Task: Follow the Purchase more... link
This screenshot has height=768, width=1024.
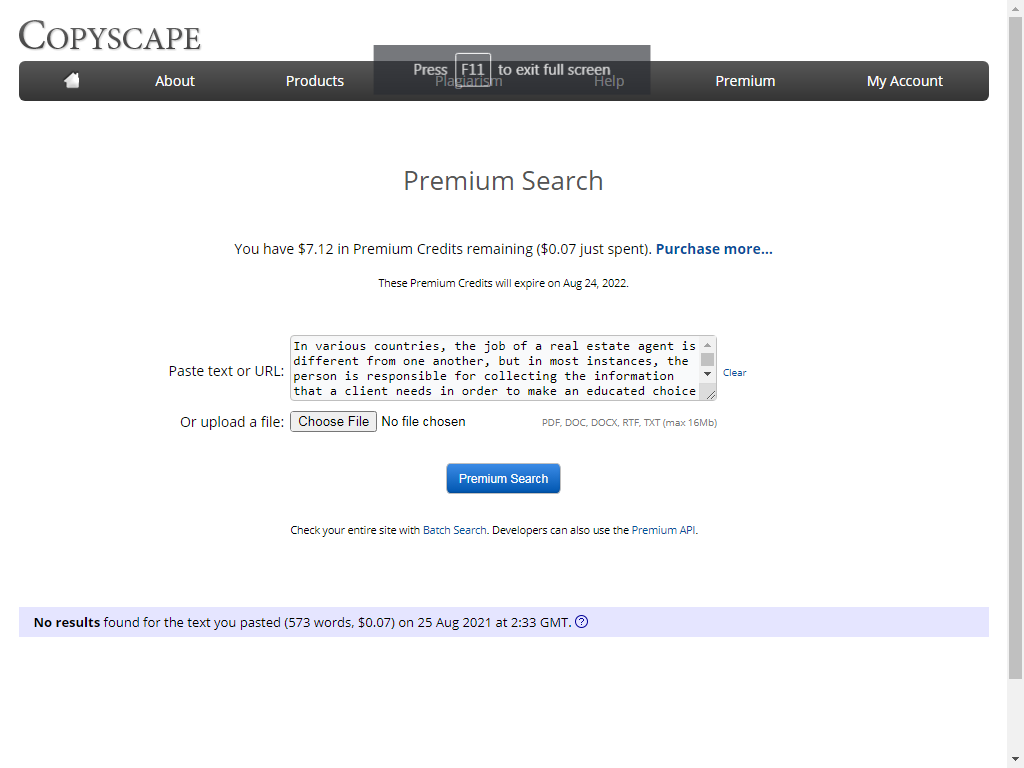Action: click(714, 249)
